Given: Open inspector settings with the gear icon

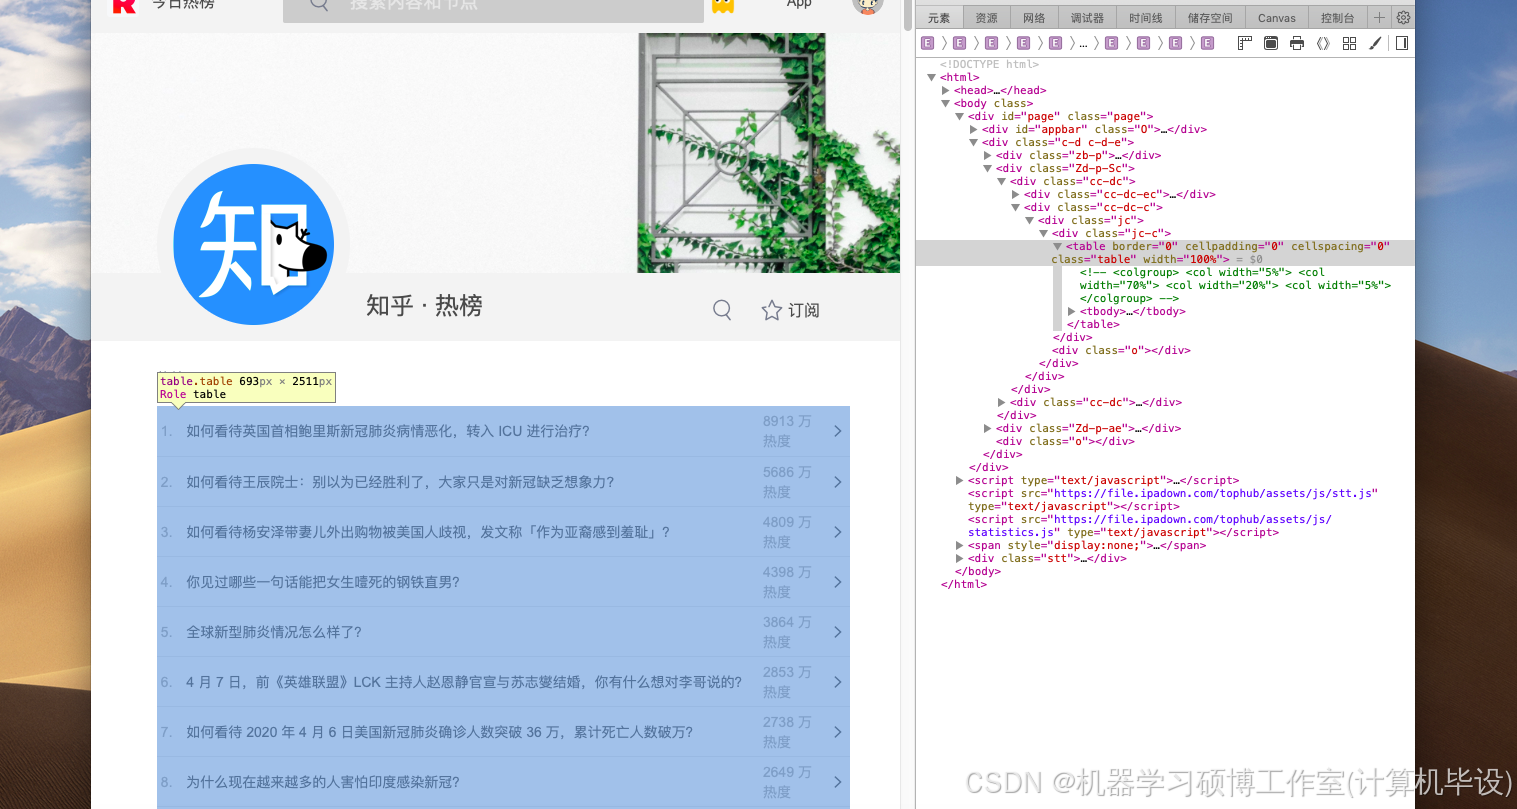Looking at the screenshot, I should [x=1403, y=17].
